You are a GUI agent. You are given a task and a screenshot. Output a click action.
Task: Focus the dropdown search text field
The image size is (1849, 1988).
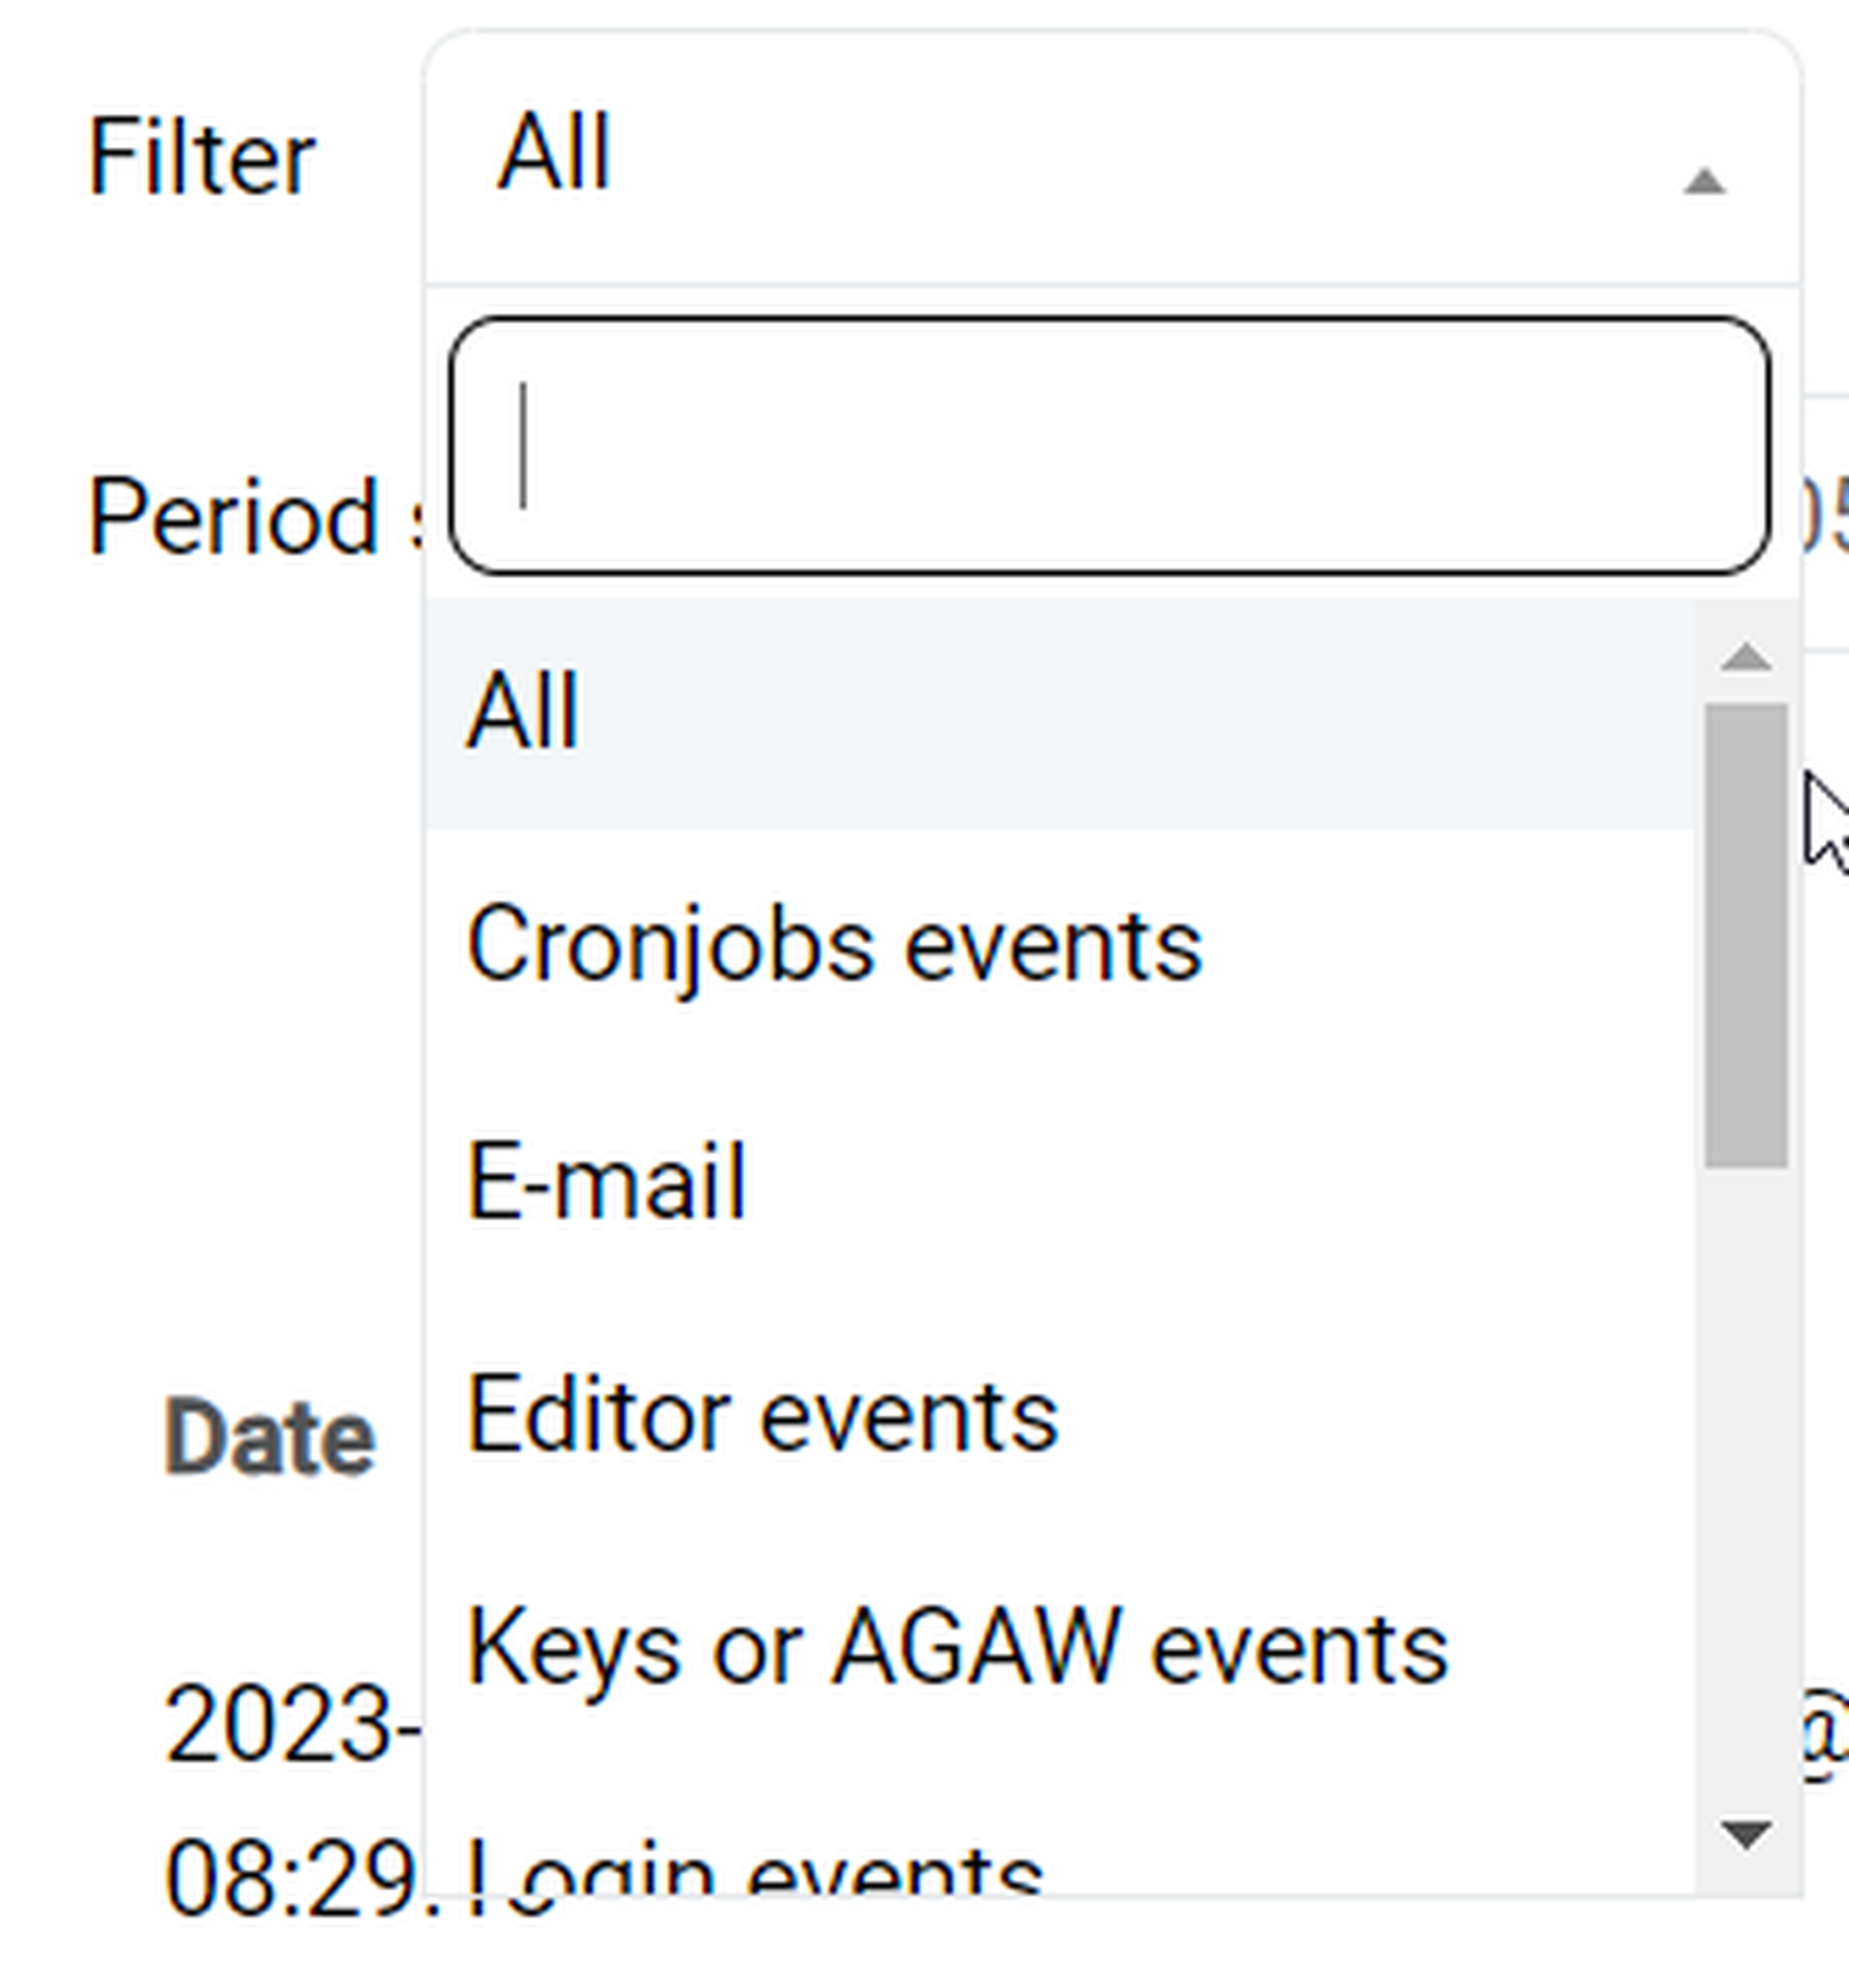click(1108, 446)
